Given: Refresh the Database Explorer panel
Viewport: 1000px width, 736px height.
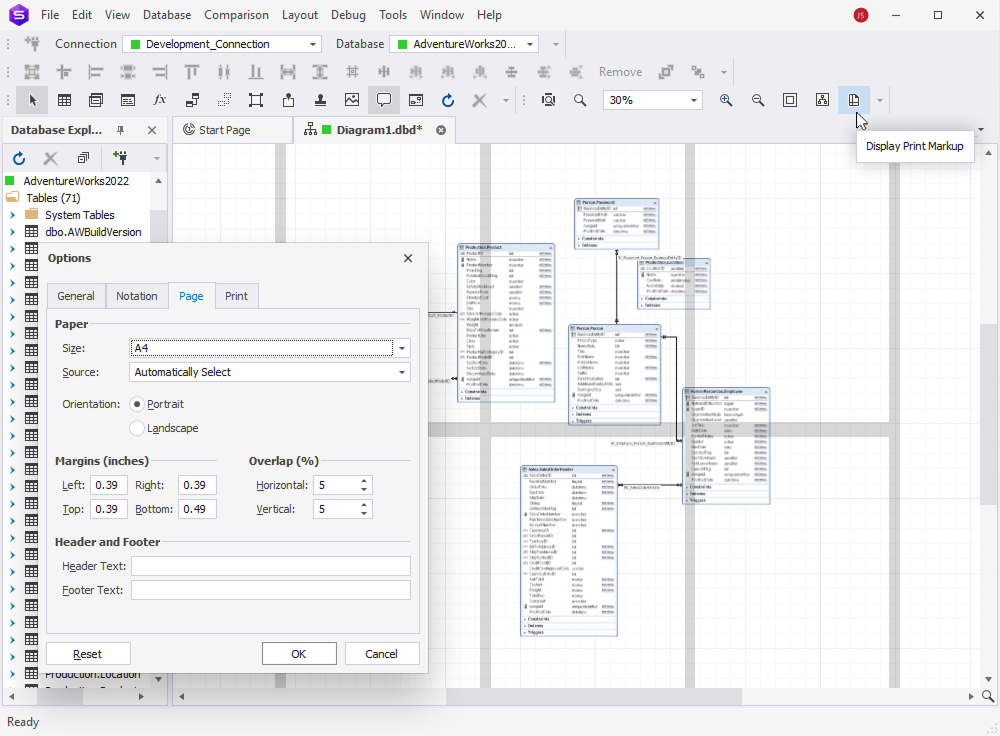Looking at the screenshot, I should click(x=18, y=157).
